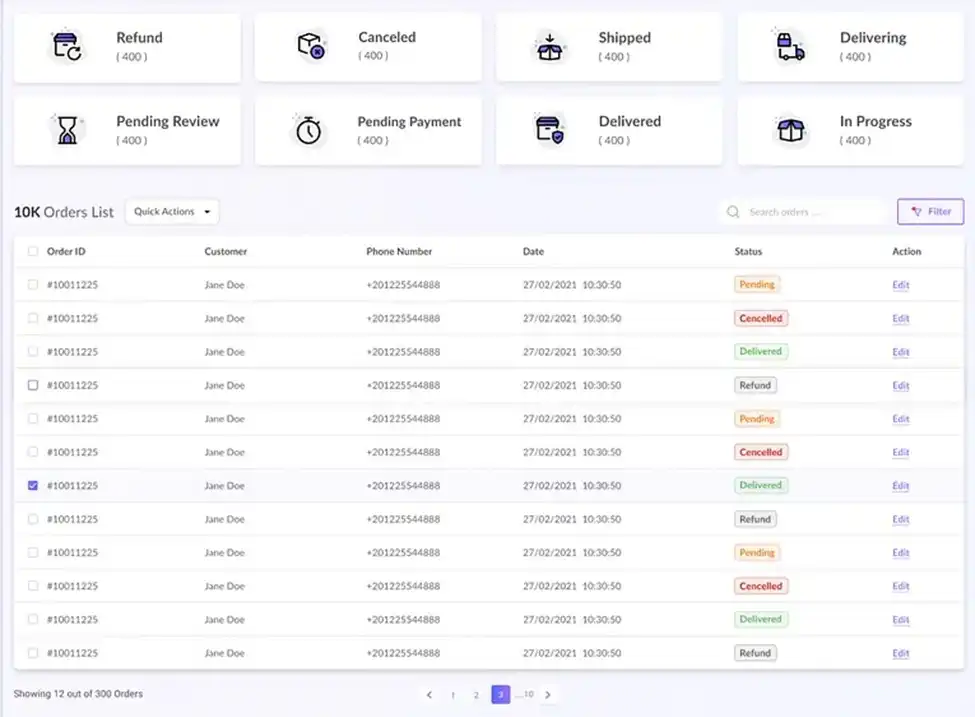This screenshot has height=717, width=975.
Task: Click the Pending Payment stopwatch icon
Action: click(309, 130)
